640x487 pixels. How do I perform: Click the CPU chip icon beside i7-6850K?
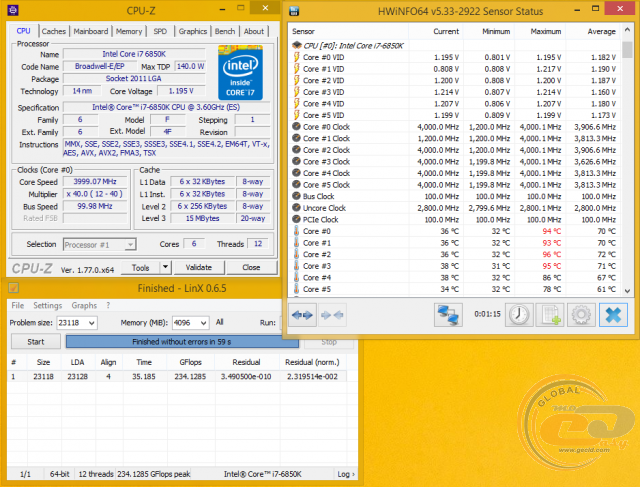pos(297,45)
